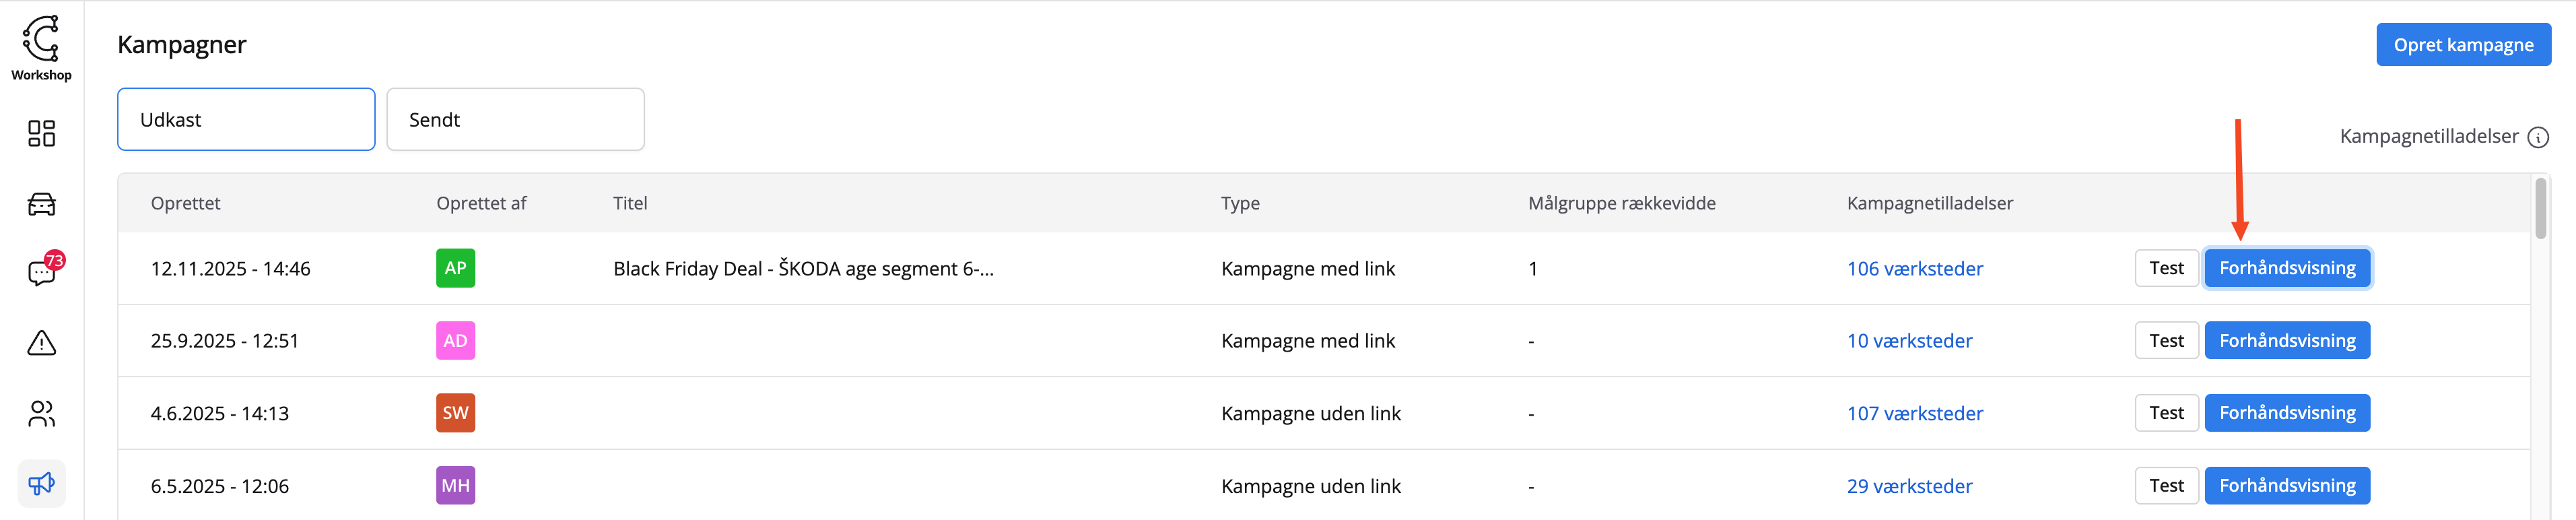
Task: Open the 29 værksteder link
Action: (1909, 486)
